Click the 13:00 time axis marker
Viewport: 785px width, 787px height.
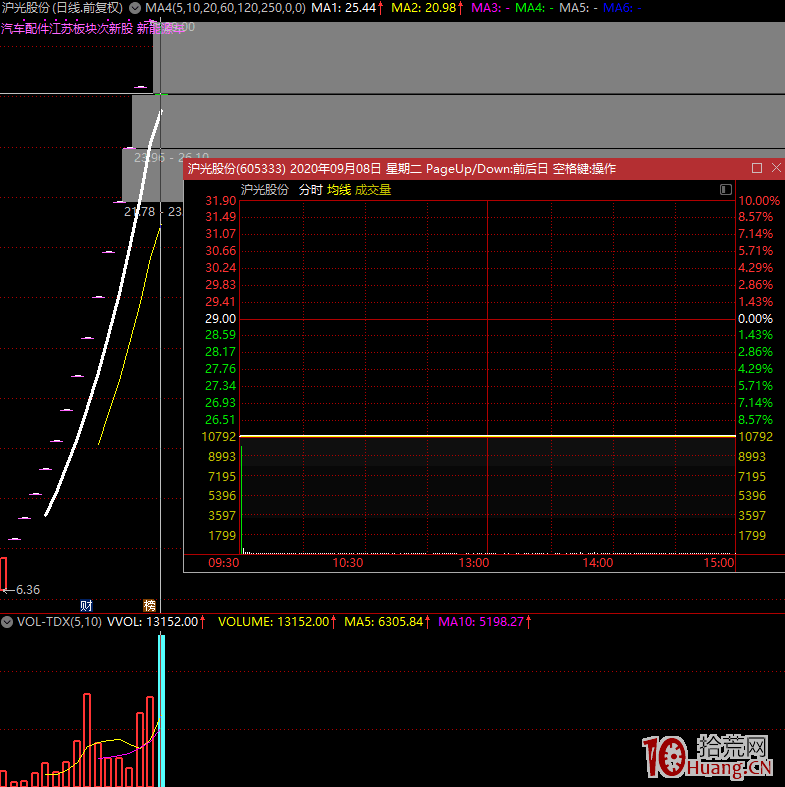(473, 563)
